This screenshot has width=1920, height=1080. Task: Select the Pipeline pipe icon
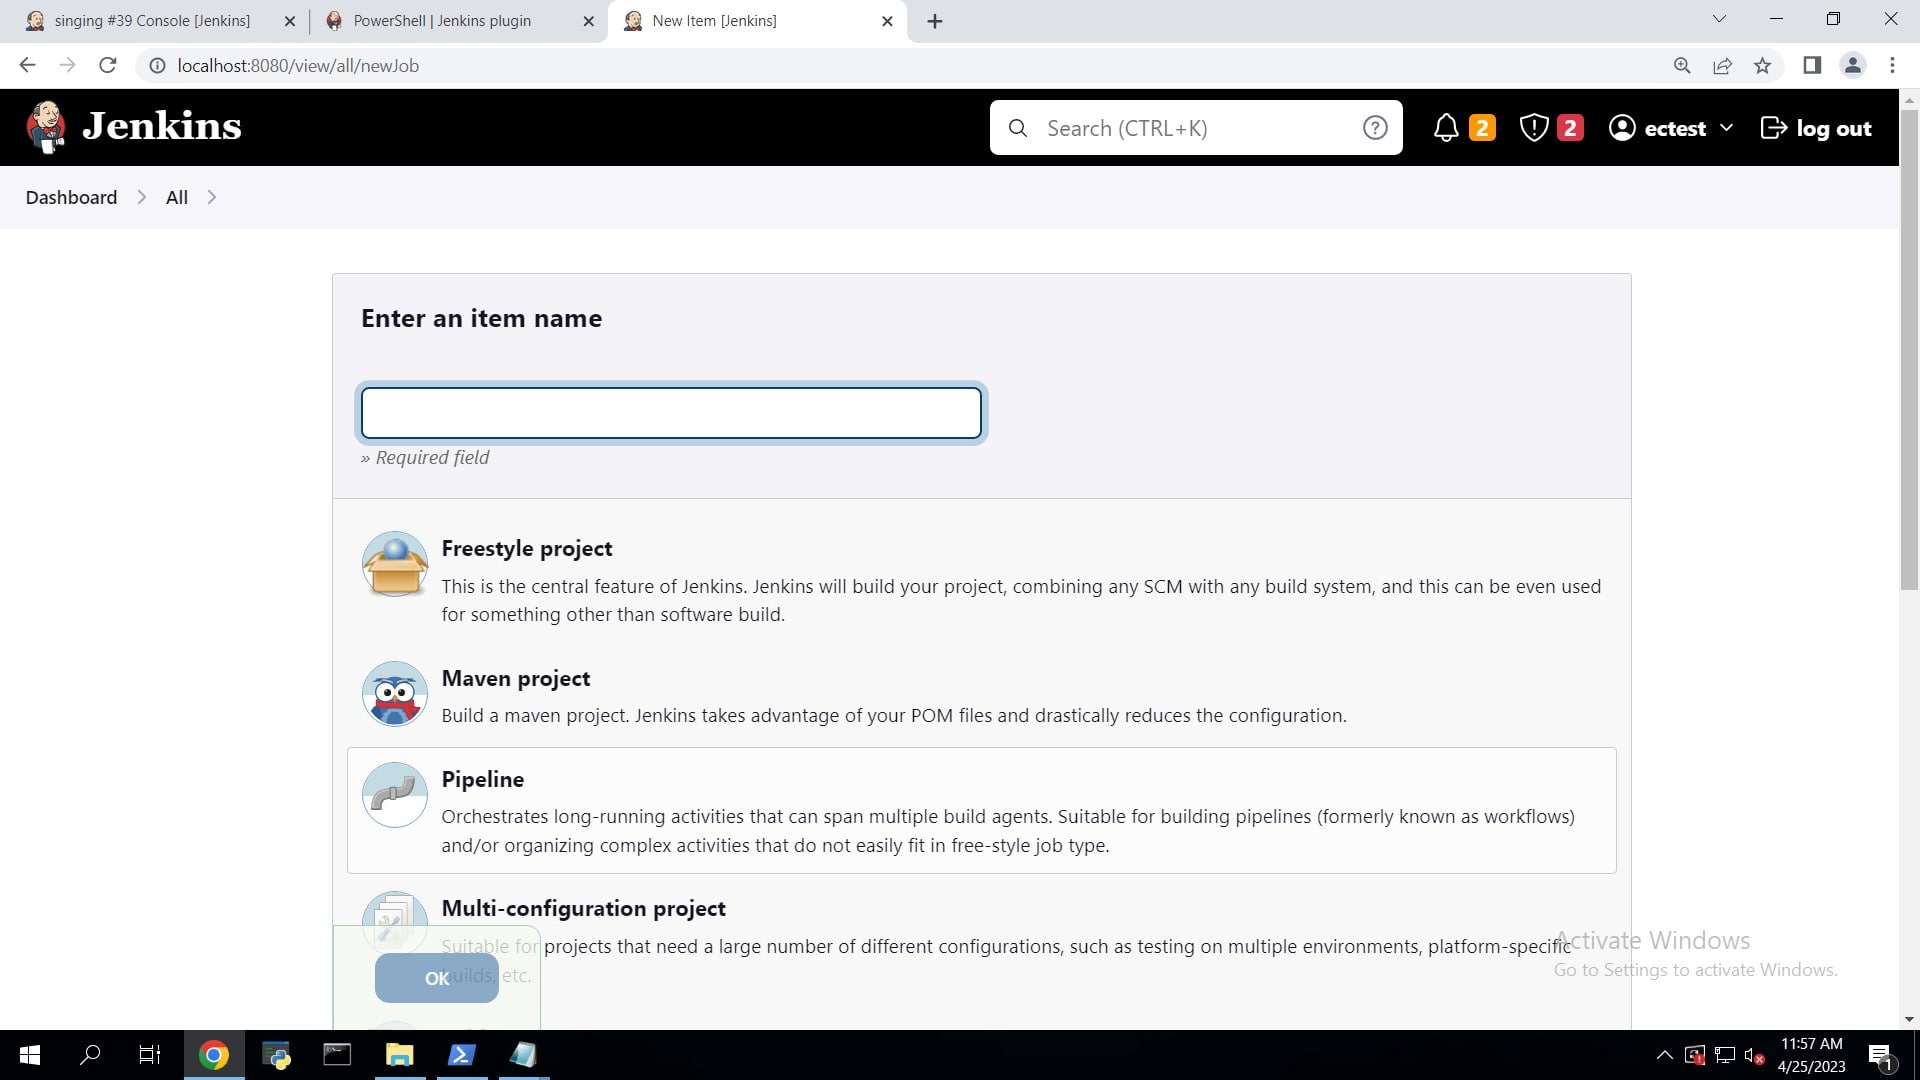pyautogui.click(x=395, y=795)
